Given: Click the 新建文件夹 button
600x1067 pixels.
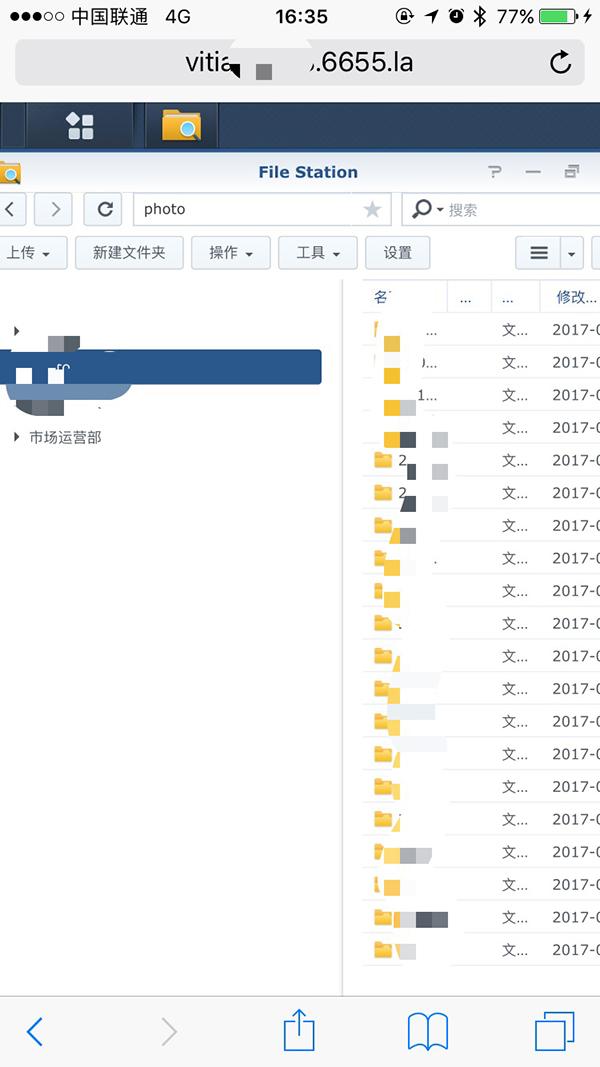Looking at the screenshot, I should pyautogui.click(x=128, y=253).
